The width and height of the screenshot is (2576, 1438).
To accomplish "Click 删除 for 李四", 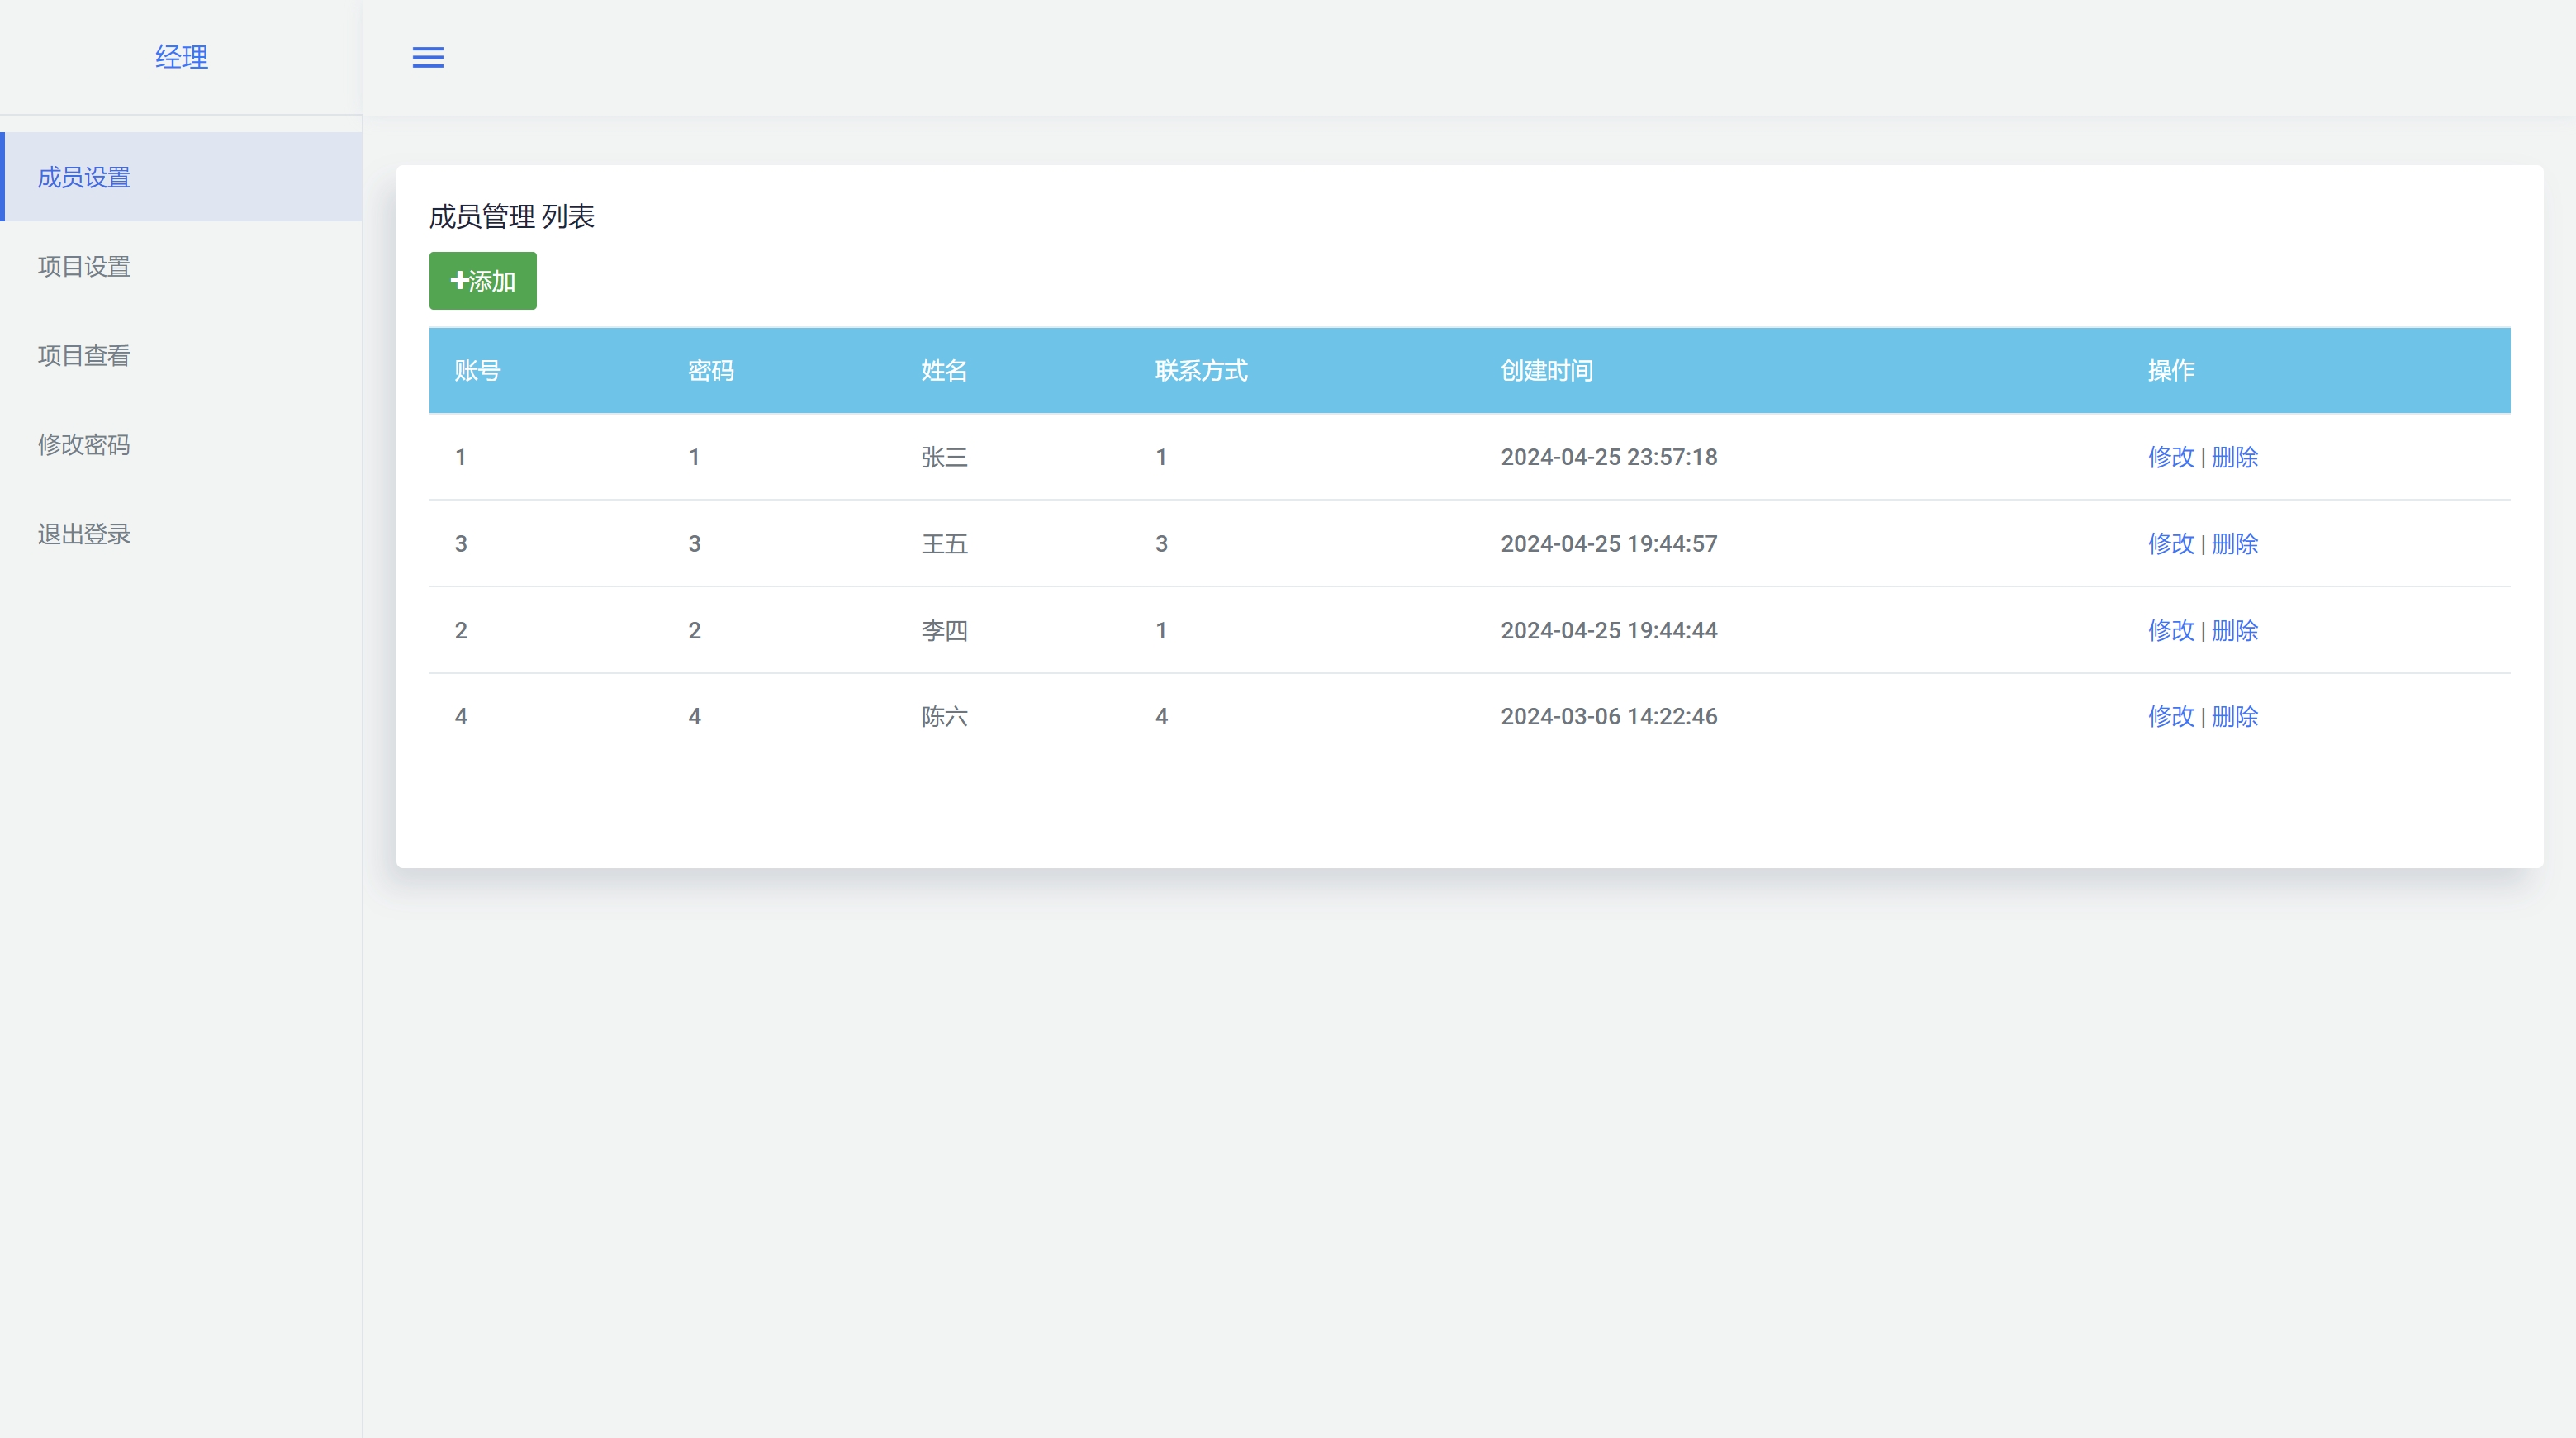I will coord(2235,630).
